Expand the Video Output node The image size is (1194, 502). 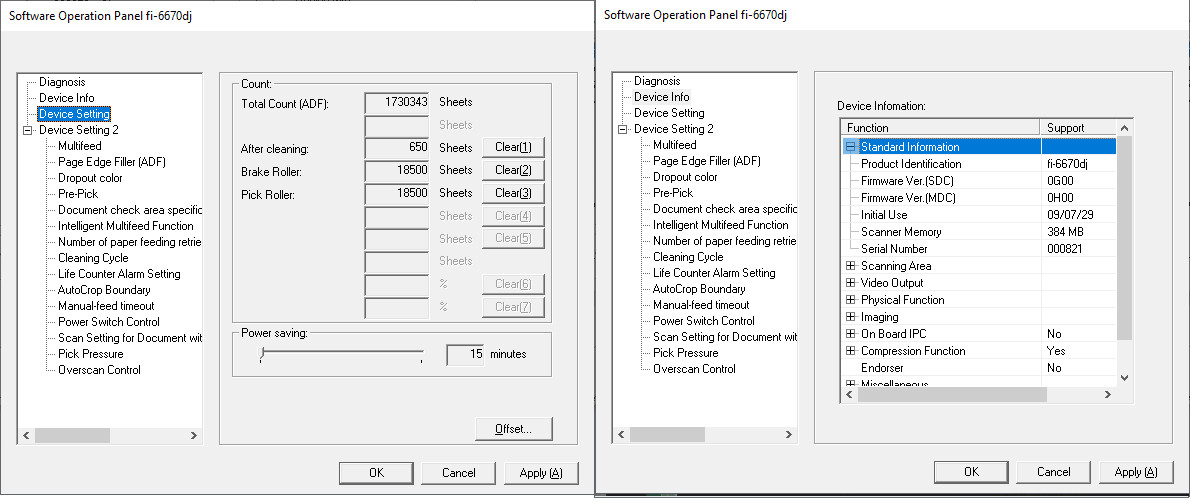pos(851,283)
